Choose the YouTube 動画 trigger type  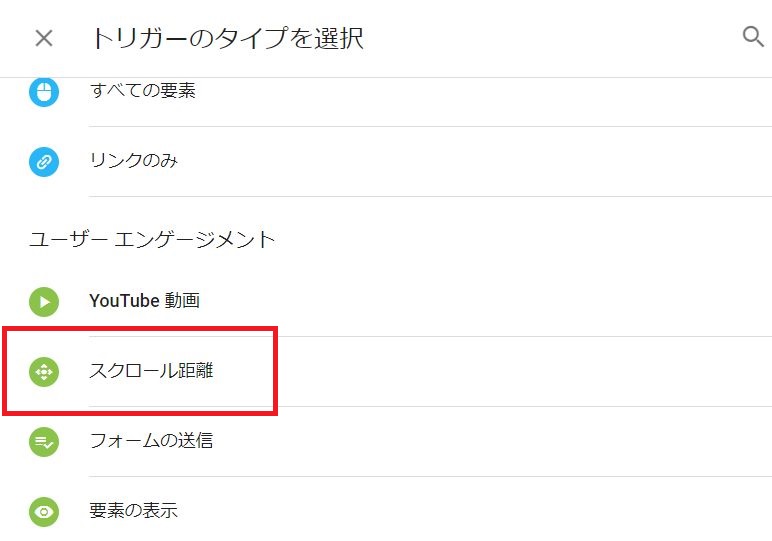click(144, 300)
